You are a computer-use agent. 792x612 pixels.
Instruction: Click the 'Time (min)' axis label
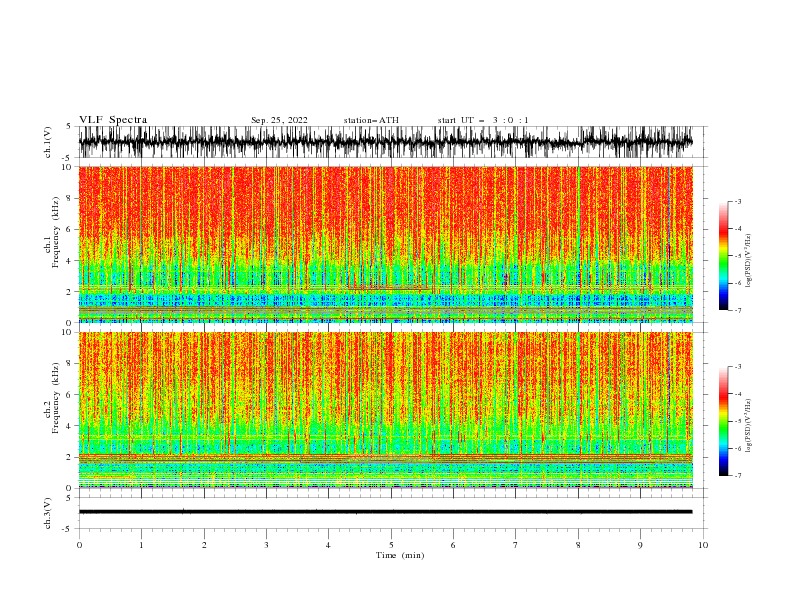click(x=400, y=555)
